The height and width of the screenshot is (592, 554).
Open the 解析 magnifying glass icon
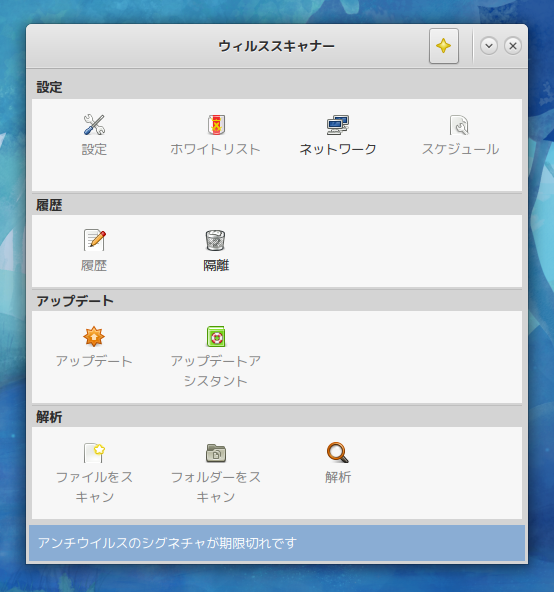click(x=338, y=452)
